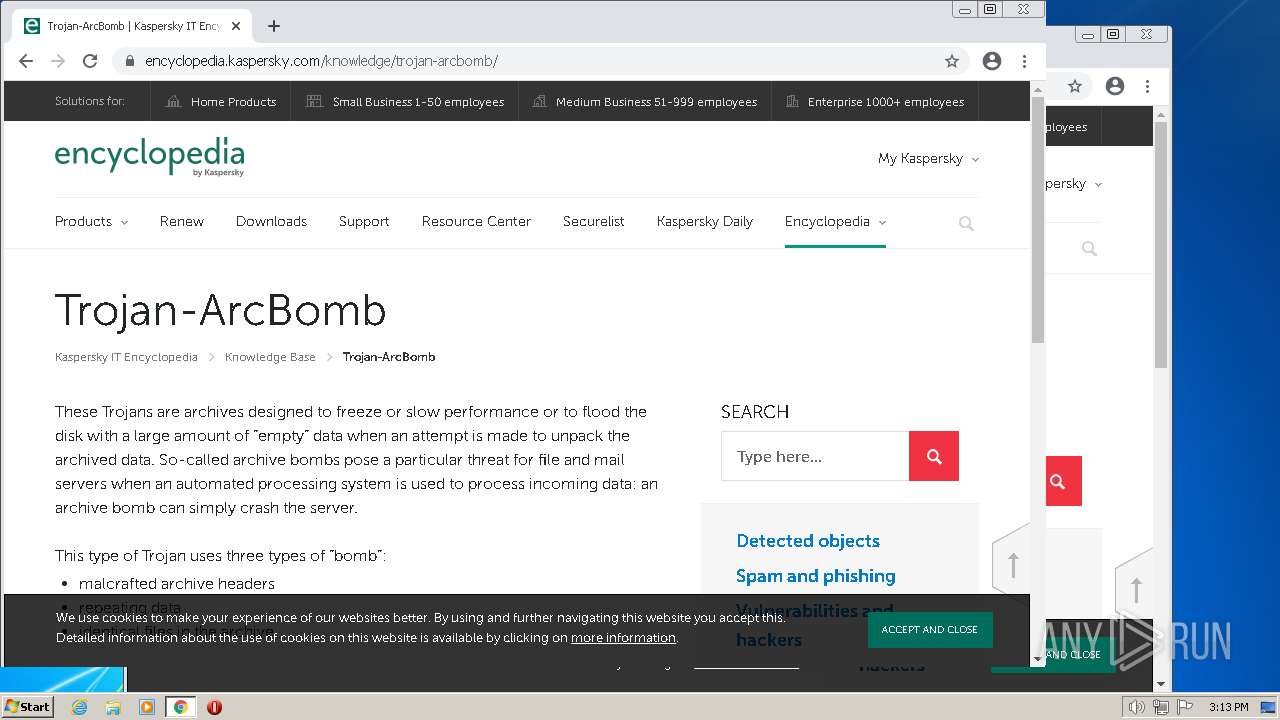Viewport: 1280px width, 720px height.
Task: Open Medium Business 51-999 employees link
Action: [x=645, y=101]
